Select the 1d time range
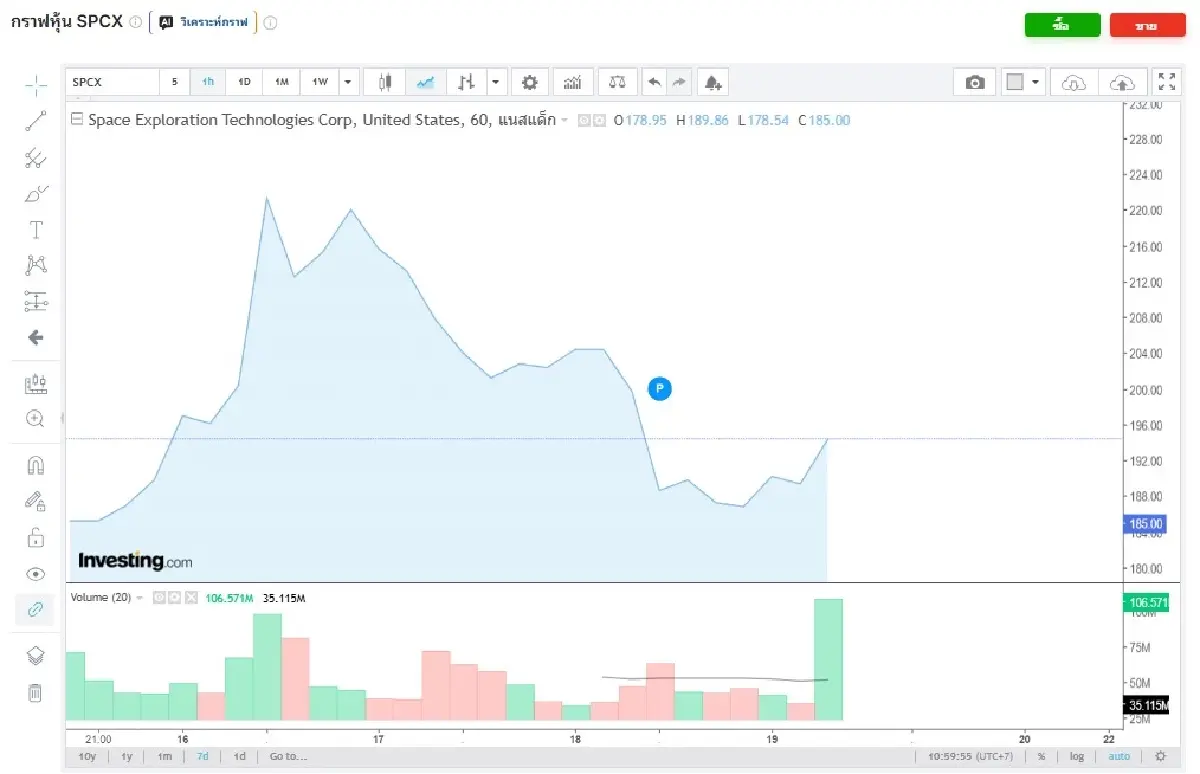The image size is (1200, 774). [x=240, y=757]
